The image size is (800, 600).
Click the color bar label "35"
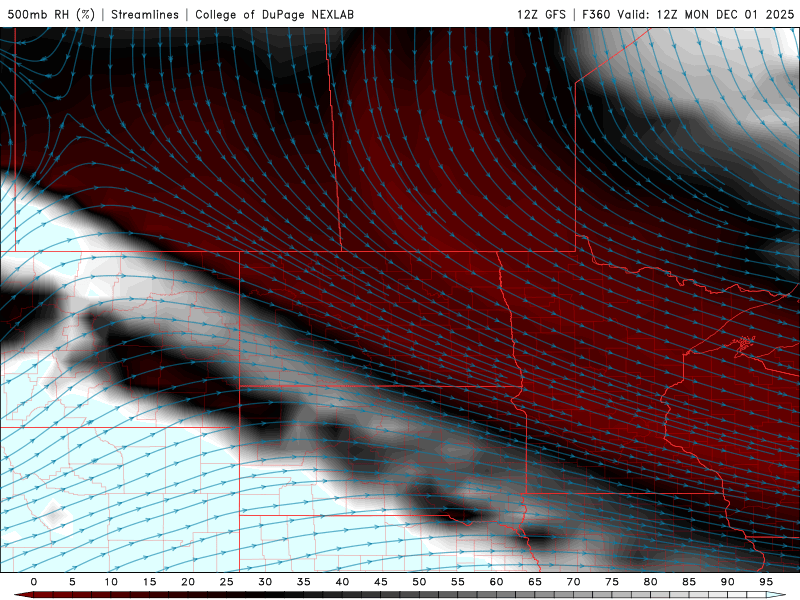[x=303, y=582]
